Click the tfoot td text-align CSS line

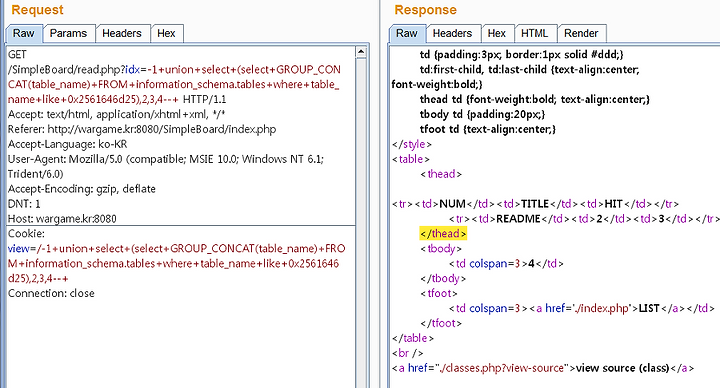point(488,129)
